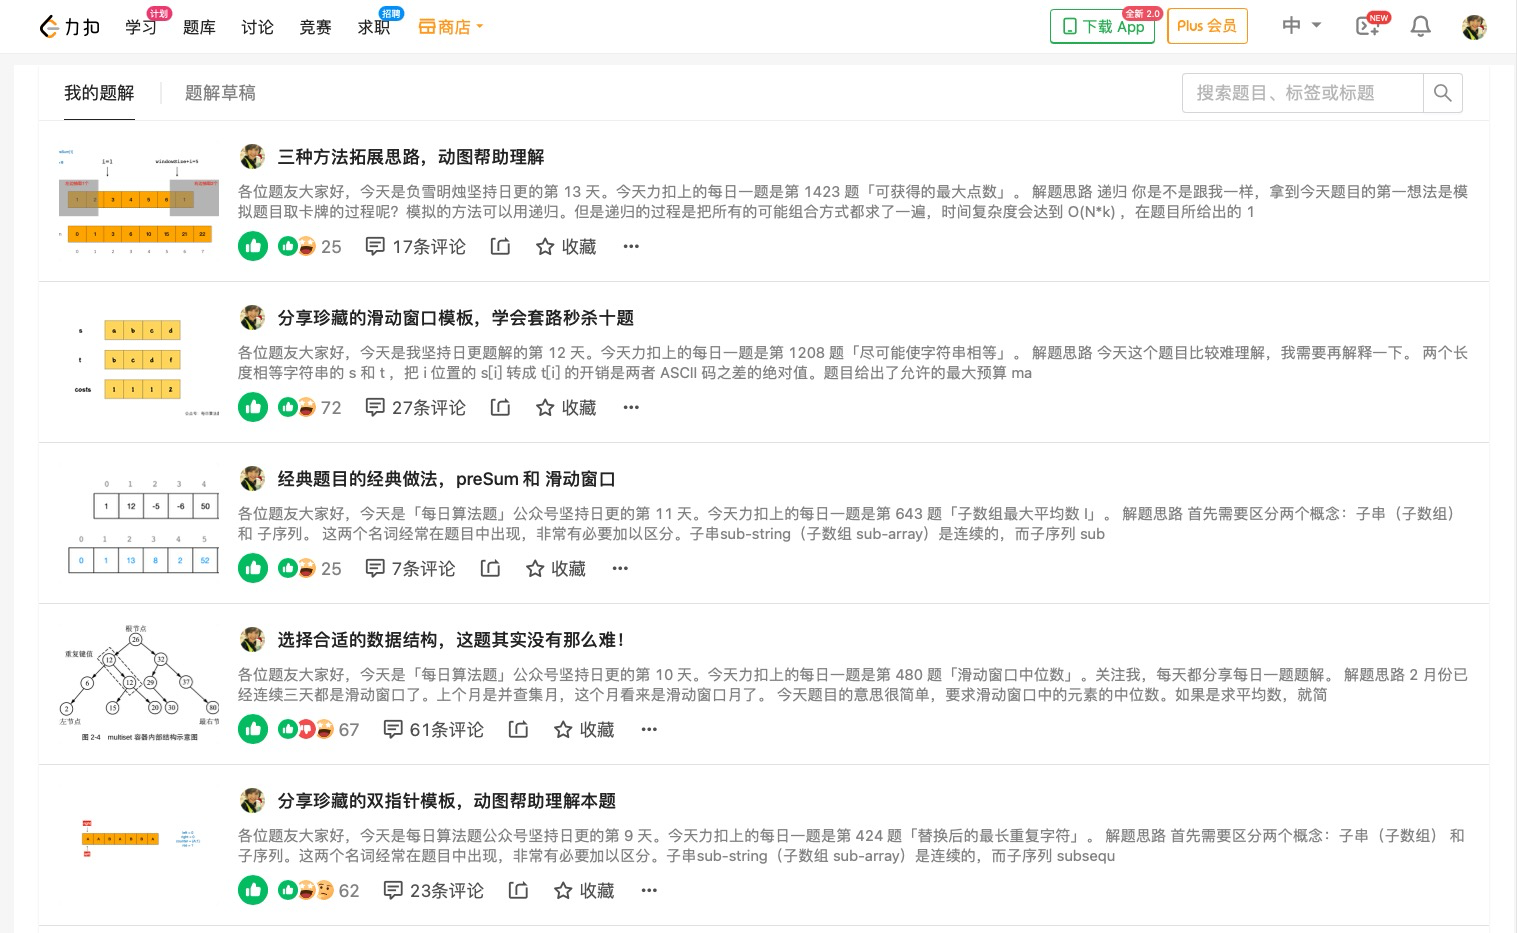Click the share icon on the first solution
The height and width of the screenshot is (933, 1517).
coord(500,247)
